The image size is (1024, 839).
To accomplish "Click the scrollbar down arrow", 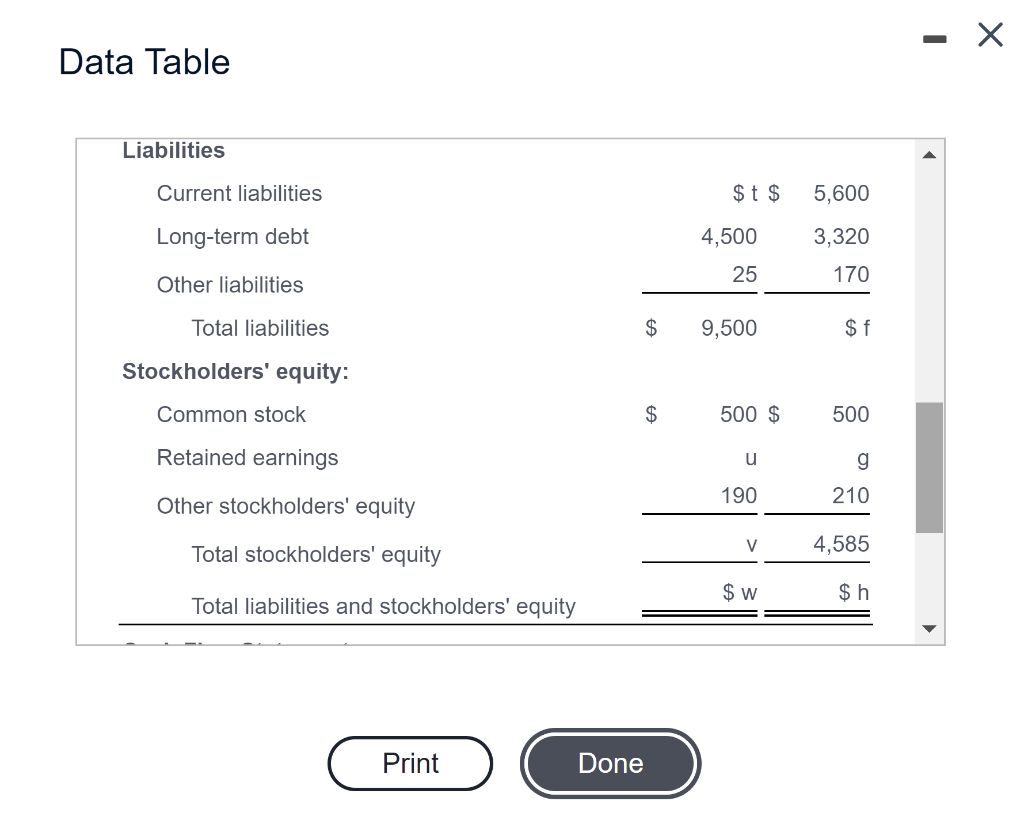I will pyautogui.click(x=929, y=628).
